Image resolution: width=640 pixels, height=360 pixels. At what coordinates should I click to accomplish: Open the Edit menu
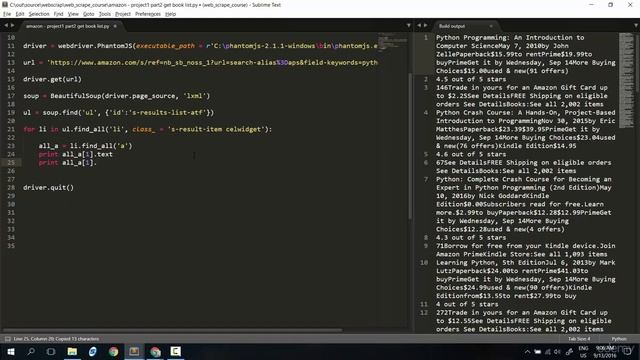[20, 14]
